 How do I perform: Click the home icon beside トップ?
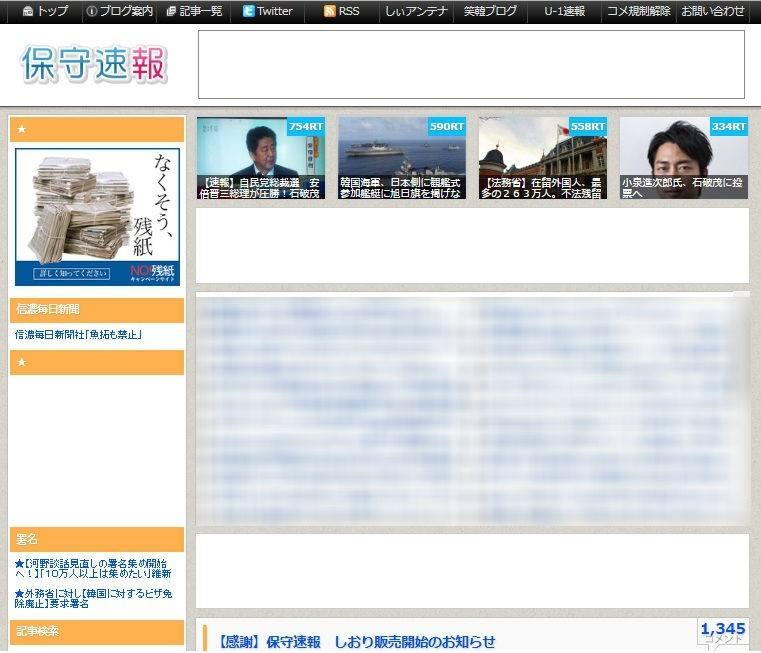pos(27,11)
